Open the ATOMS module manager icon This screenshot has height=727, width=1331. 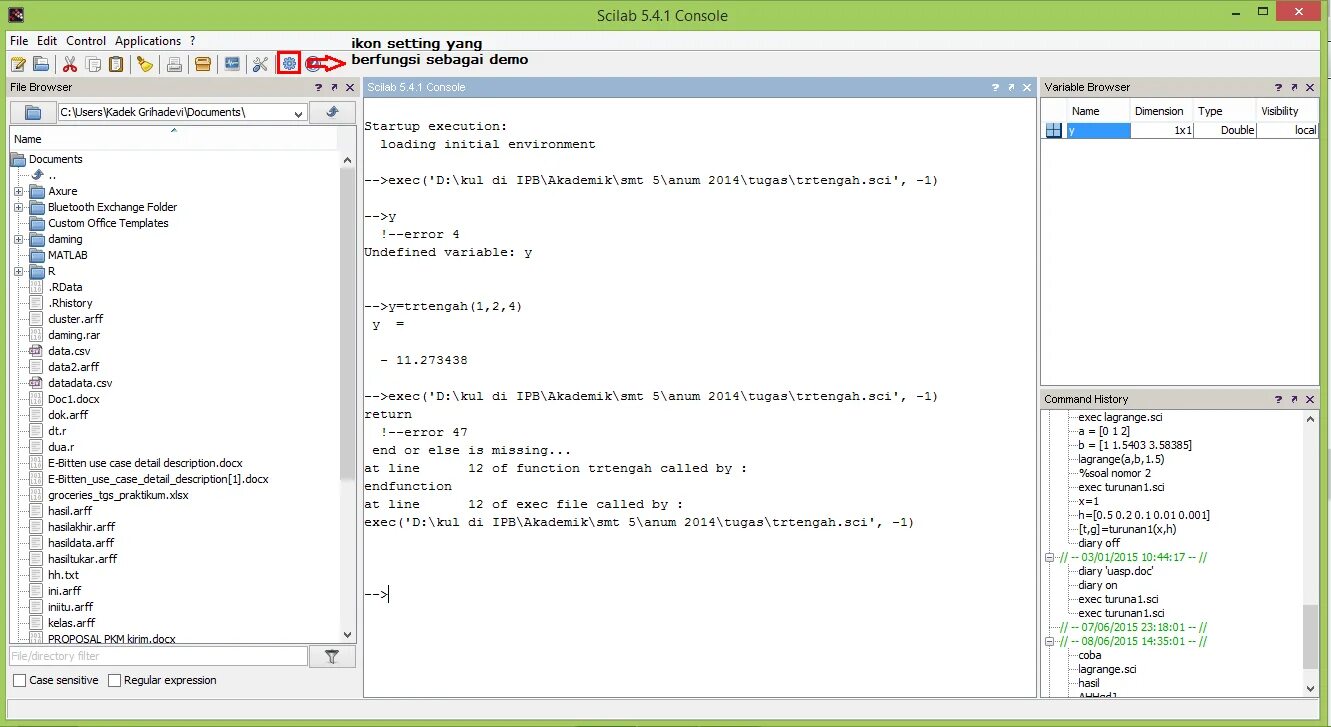point(203,64)
